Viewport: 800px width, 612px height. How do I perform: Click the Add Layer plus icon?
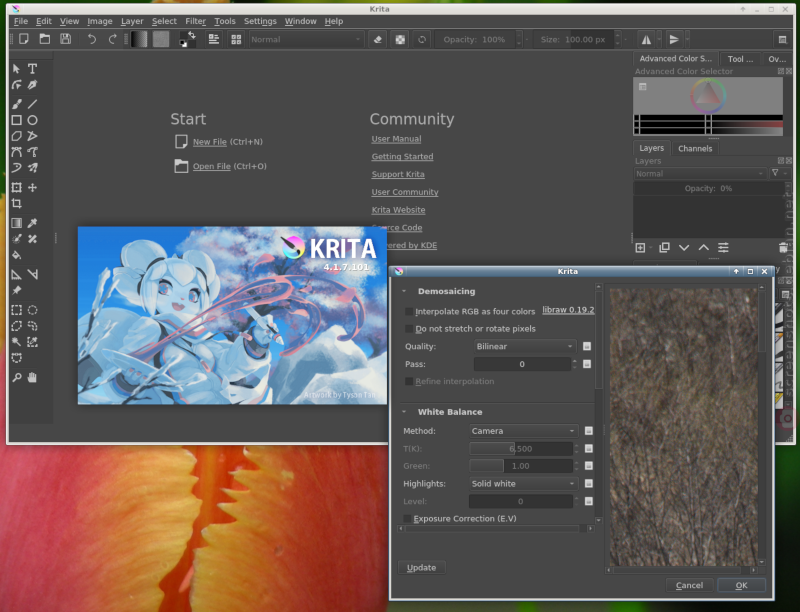pyautogui.click(x=640, y=248)
